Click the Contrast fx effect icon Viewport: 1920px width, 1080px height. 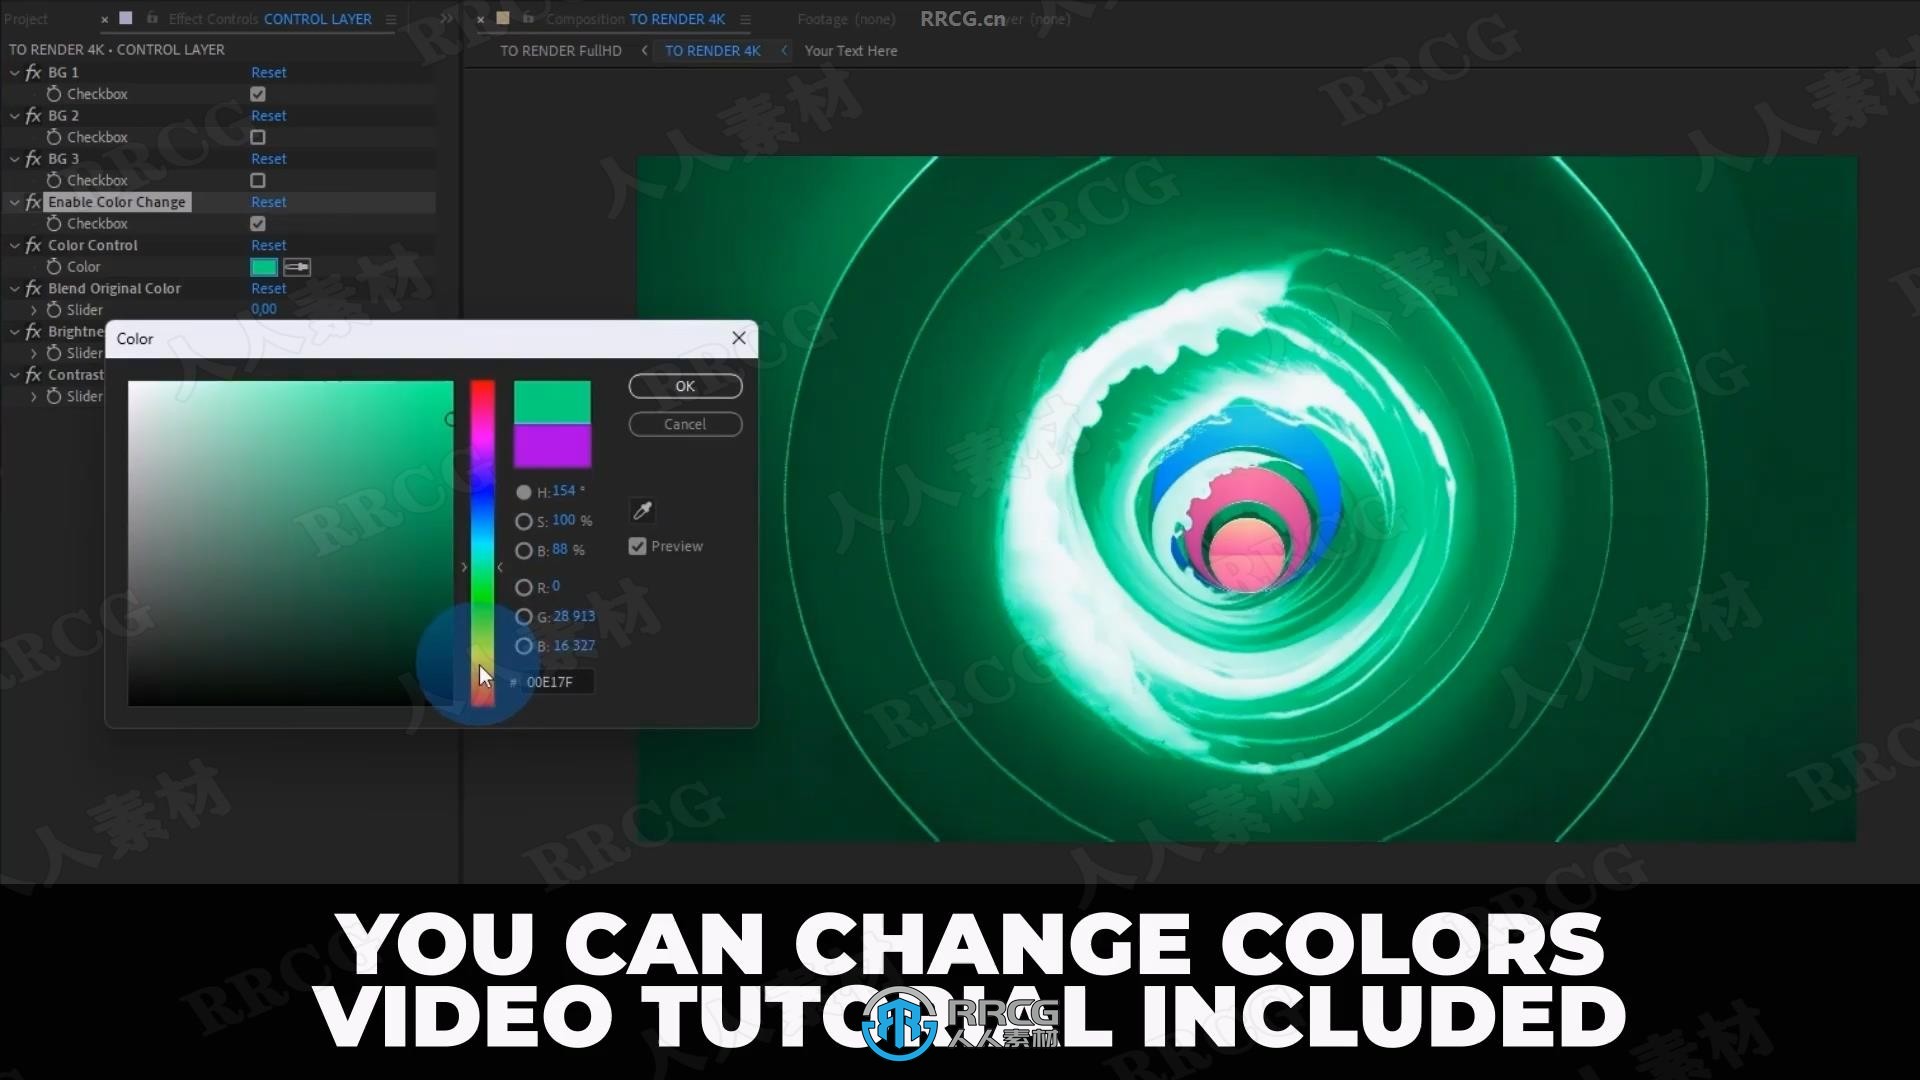[33, 373]
